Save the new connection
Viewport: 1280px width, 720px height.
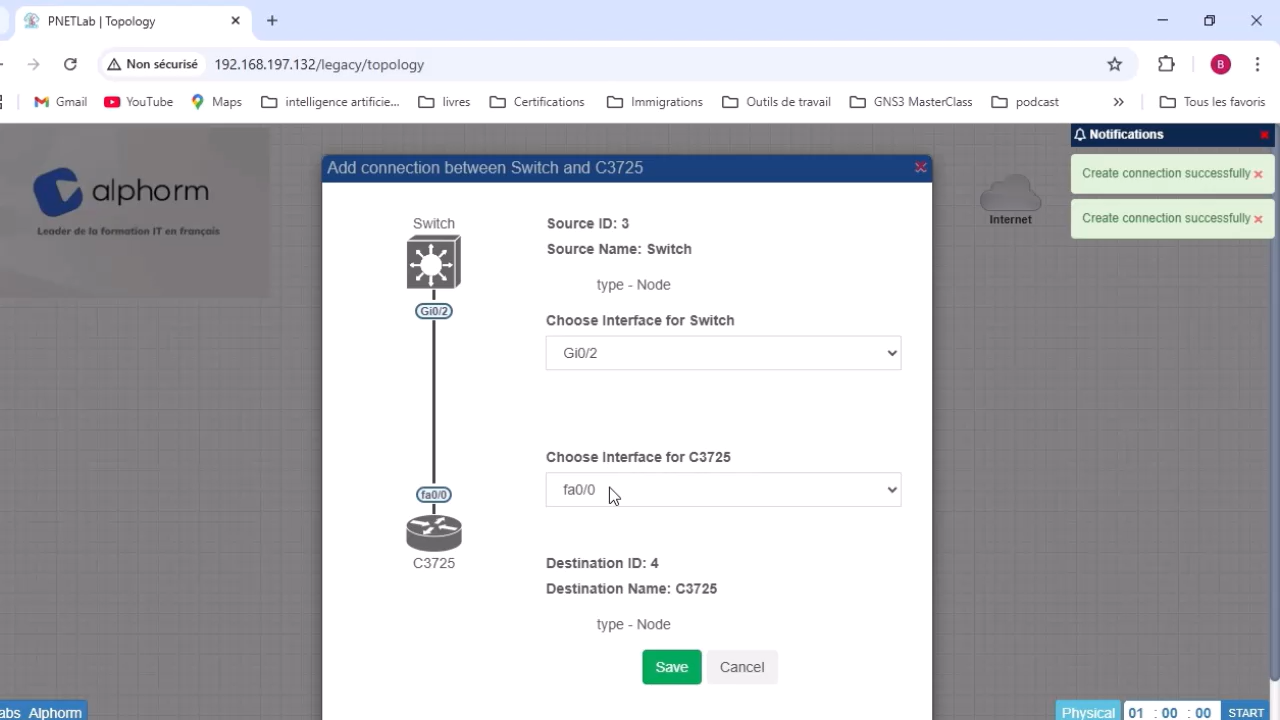671,667
